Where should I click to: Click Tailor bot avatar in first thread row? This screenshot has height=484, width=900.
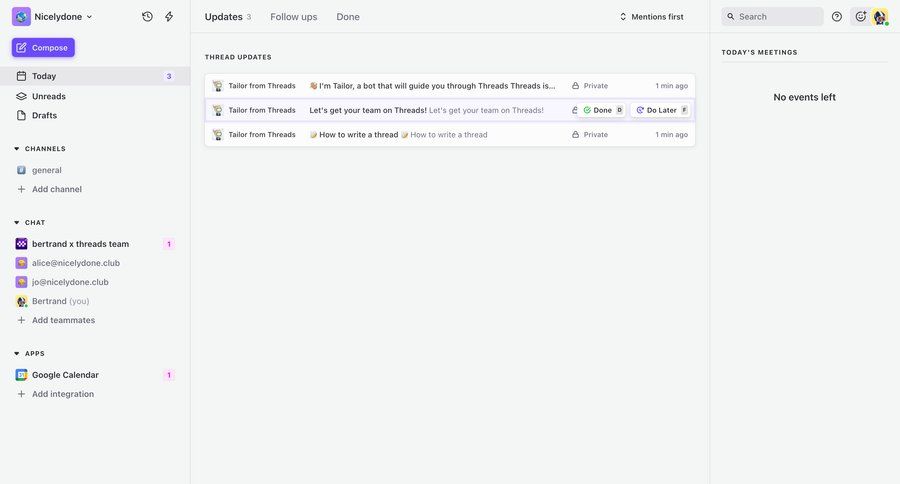click(x=218, y=86)
